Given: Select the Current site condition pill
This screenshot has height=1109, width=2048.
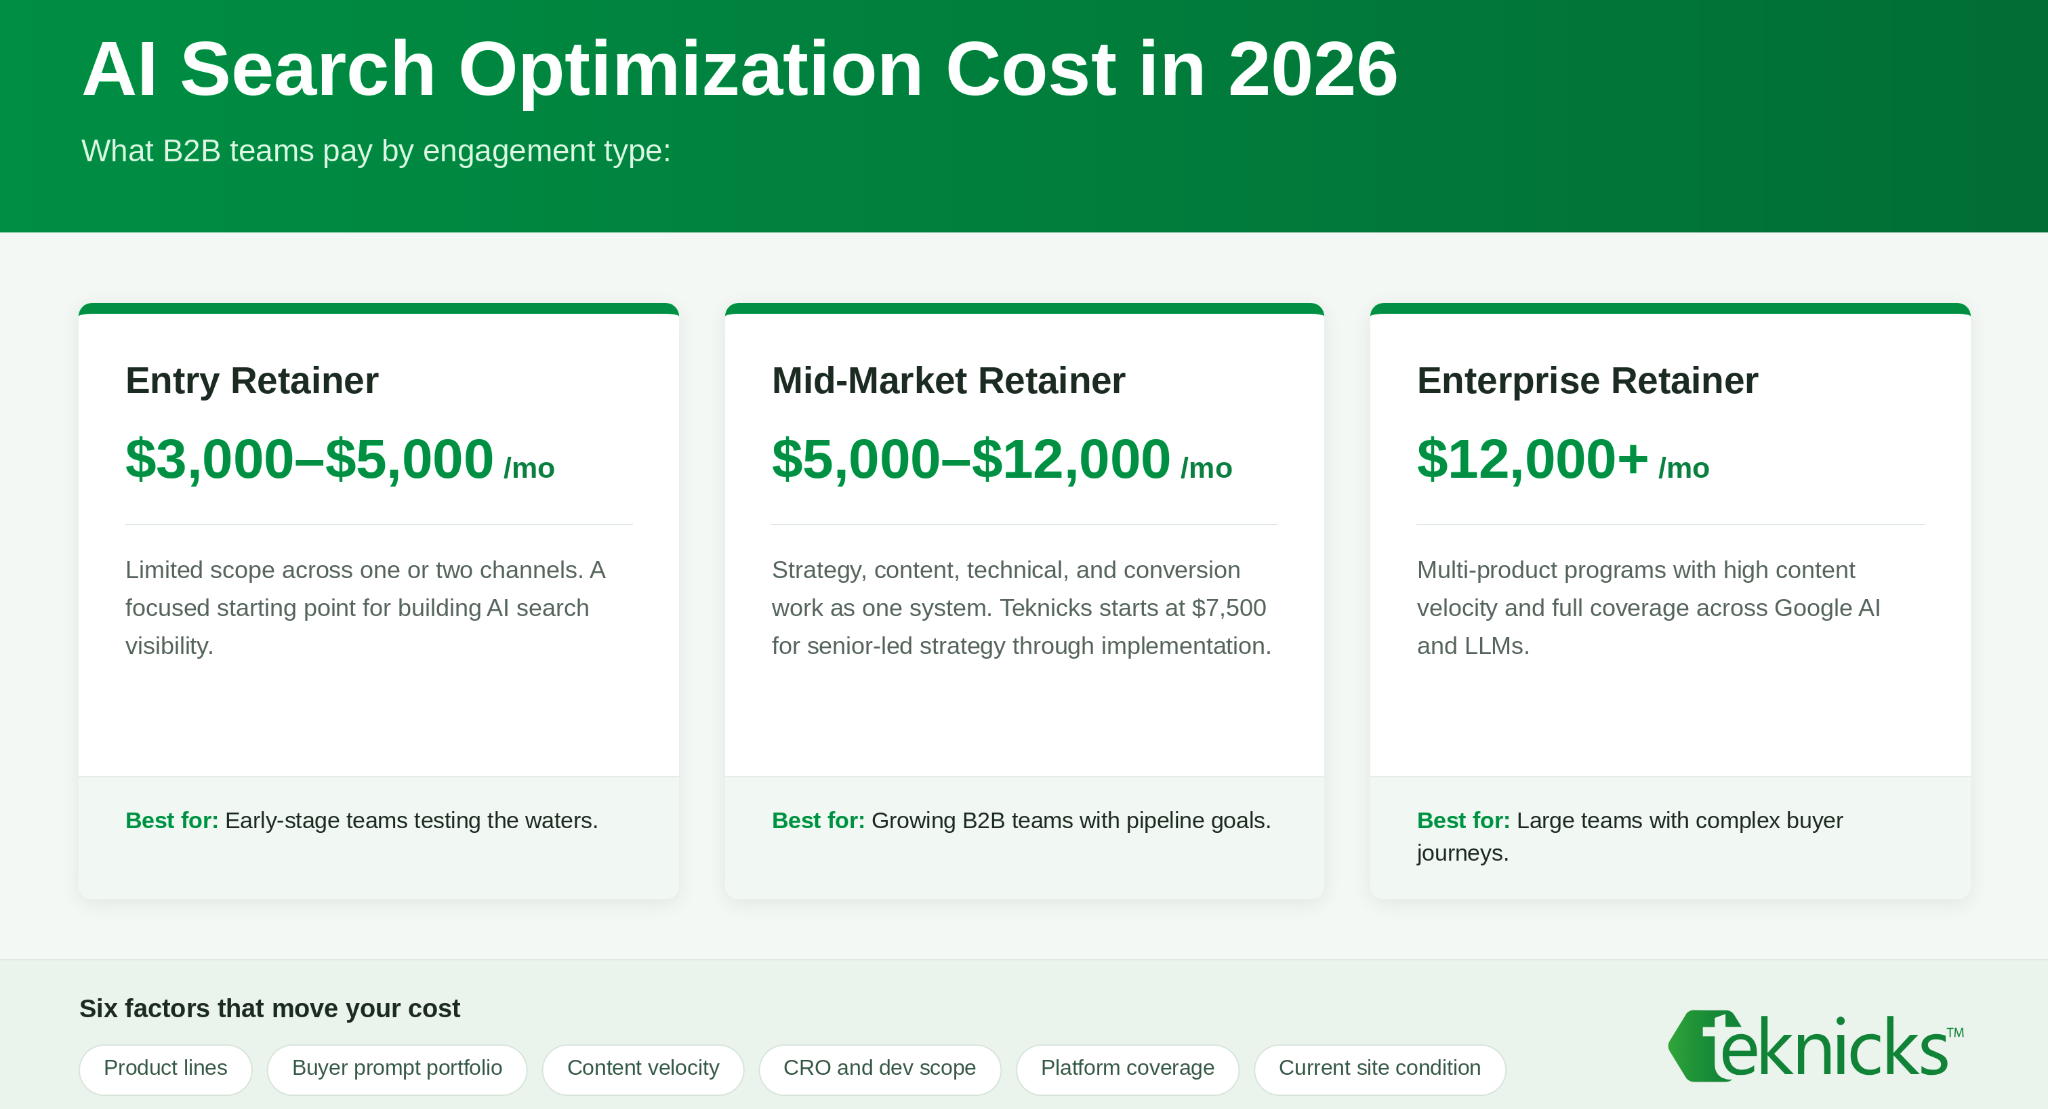Looking at the screenshot, I should tap(1380, 1069).
